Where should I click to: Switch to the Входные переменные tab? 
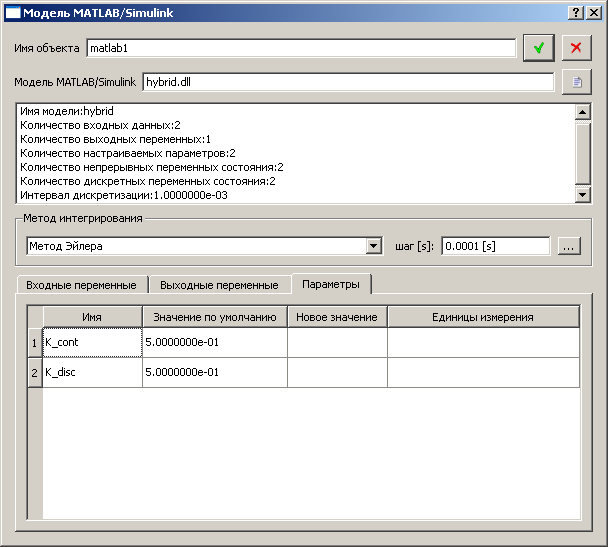[x=81, y=285]
